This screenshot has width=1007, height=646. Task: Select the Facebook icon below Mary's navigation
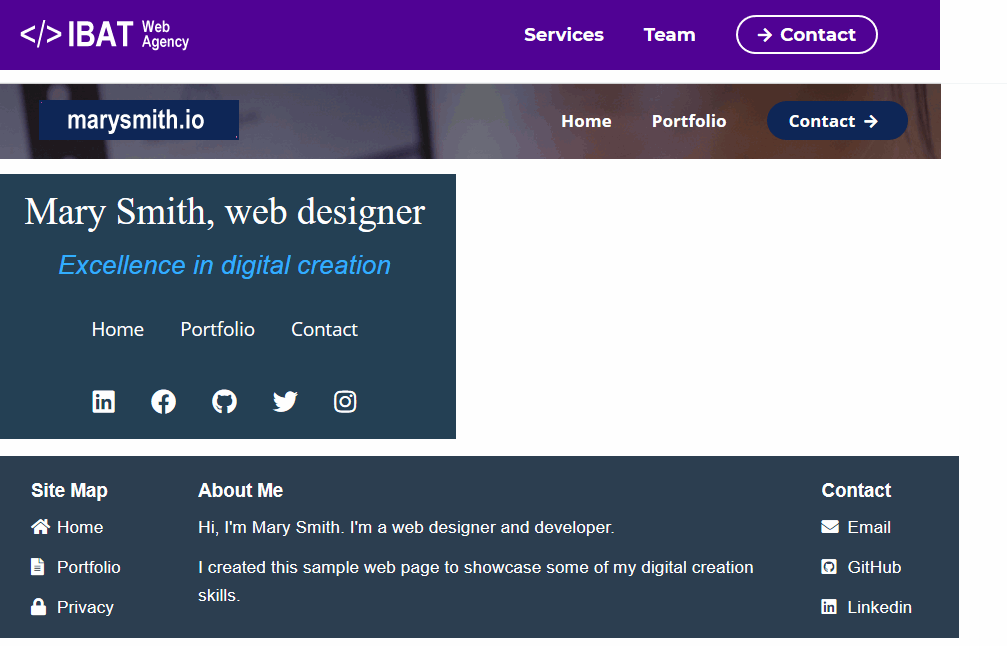click(164, 401)
